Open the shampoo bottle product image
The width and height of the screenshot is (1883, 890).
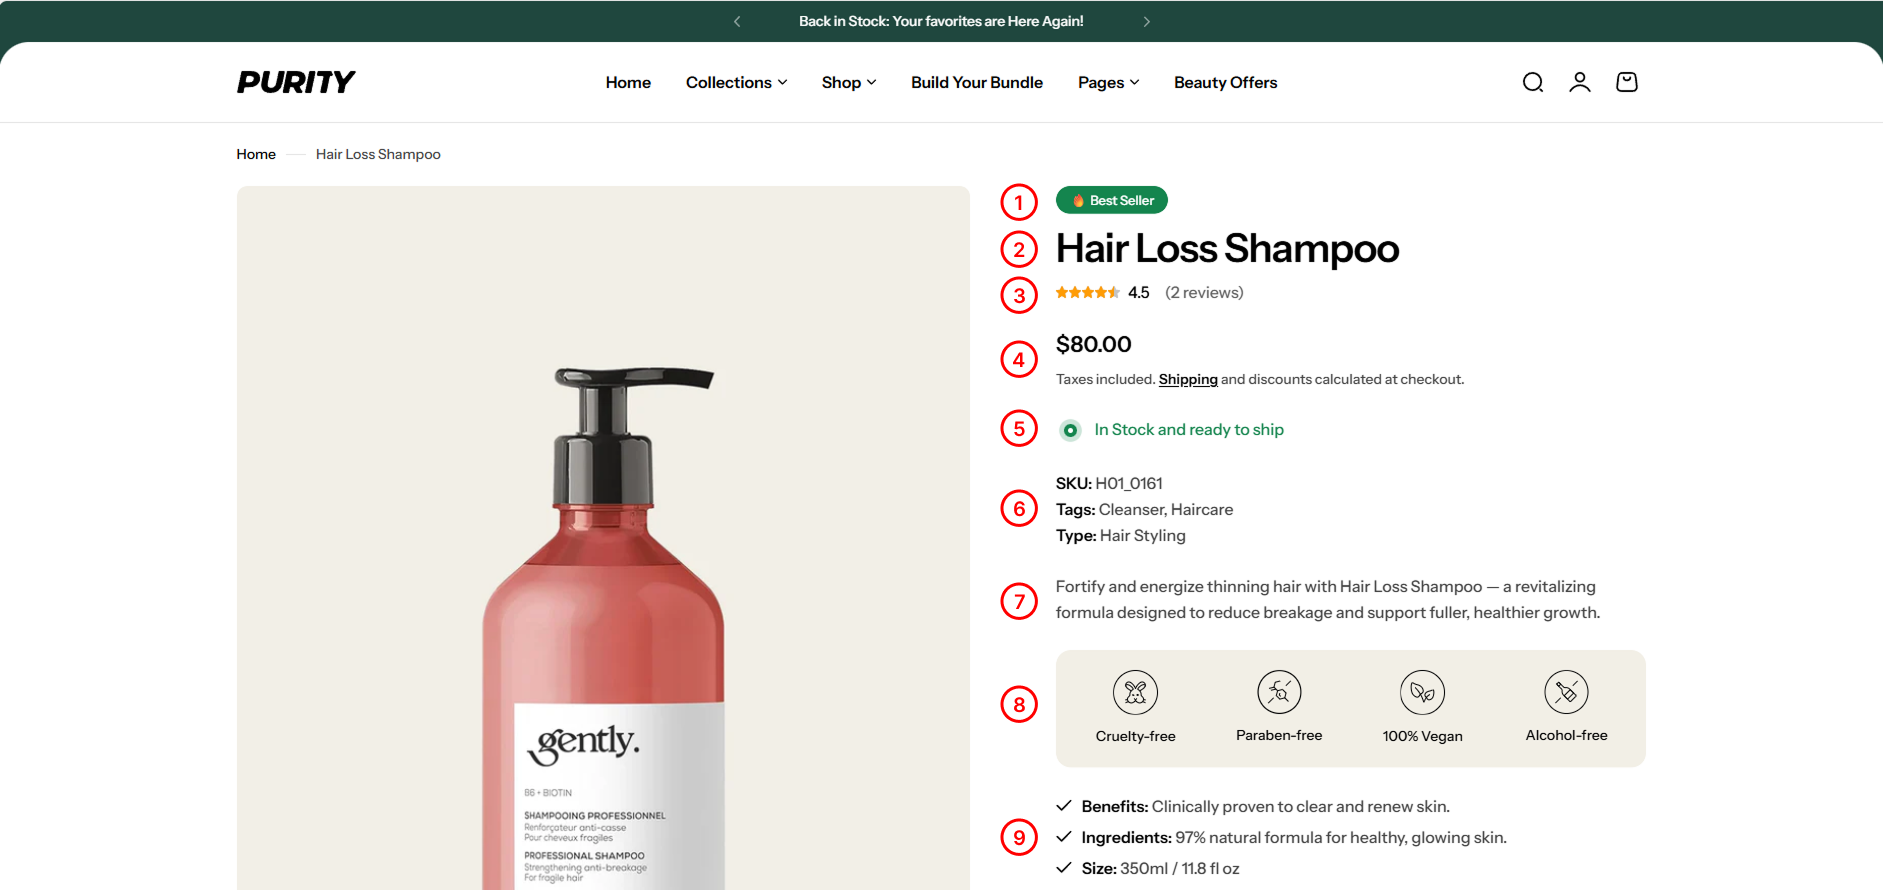[603, 538]
